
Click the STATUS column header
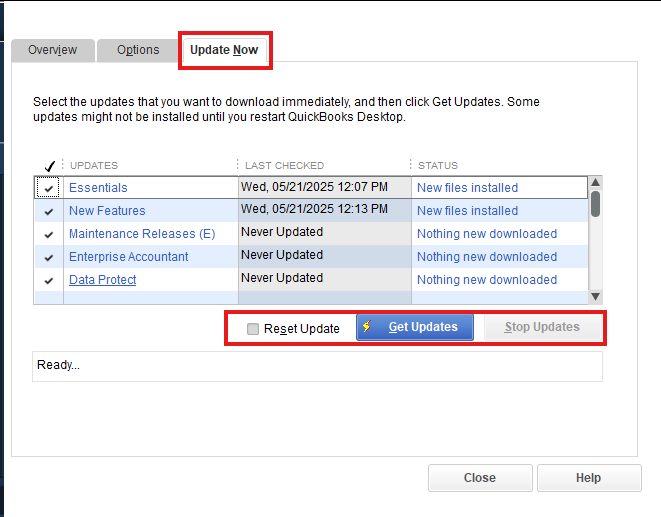pos(438,165)
